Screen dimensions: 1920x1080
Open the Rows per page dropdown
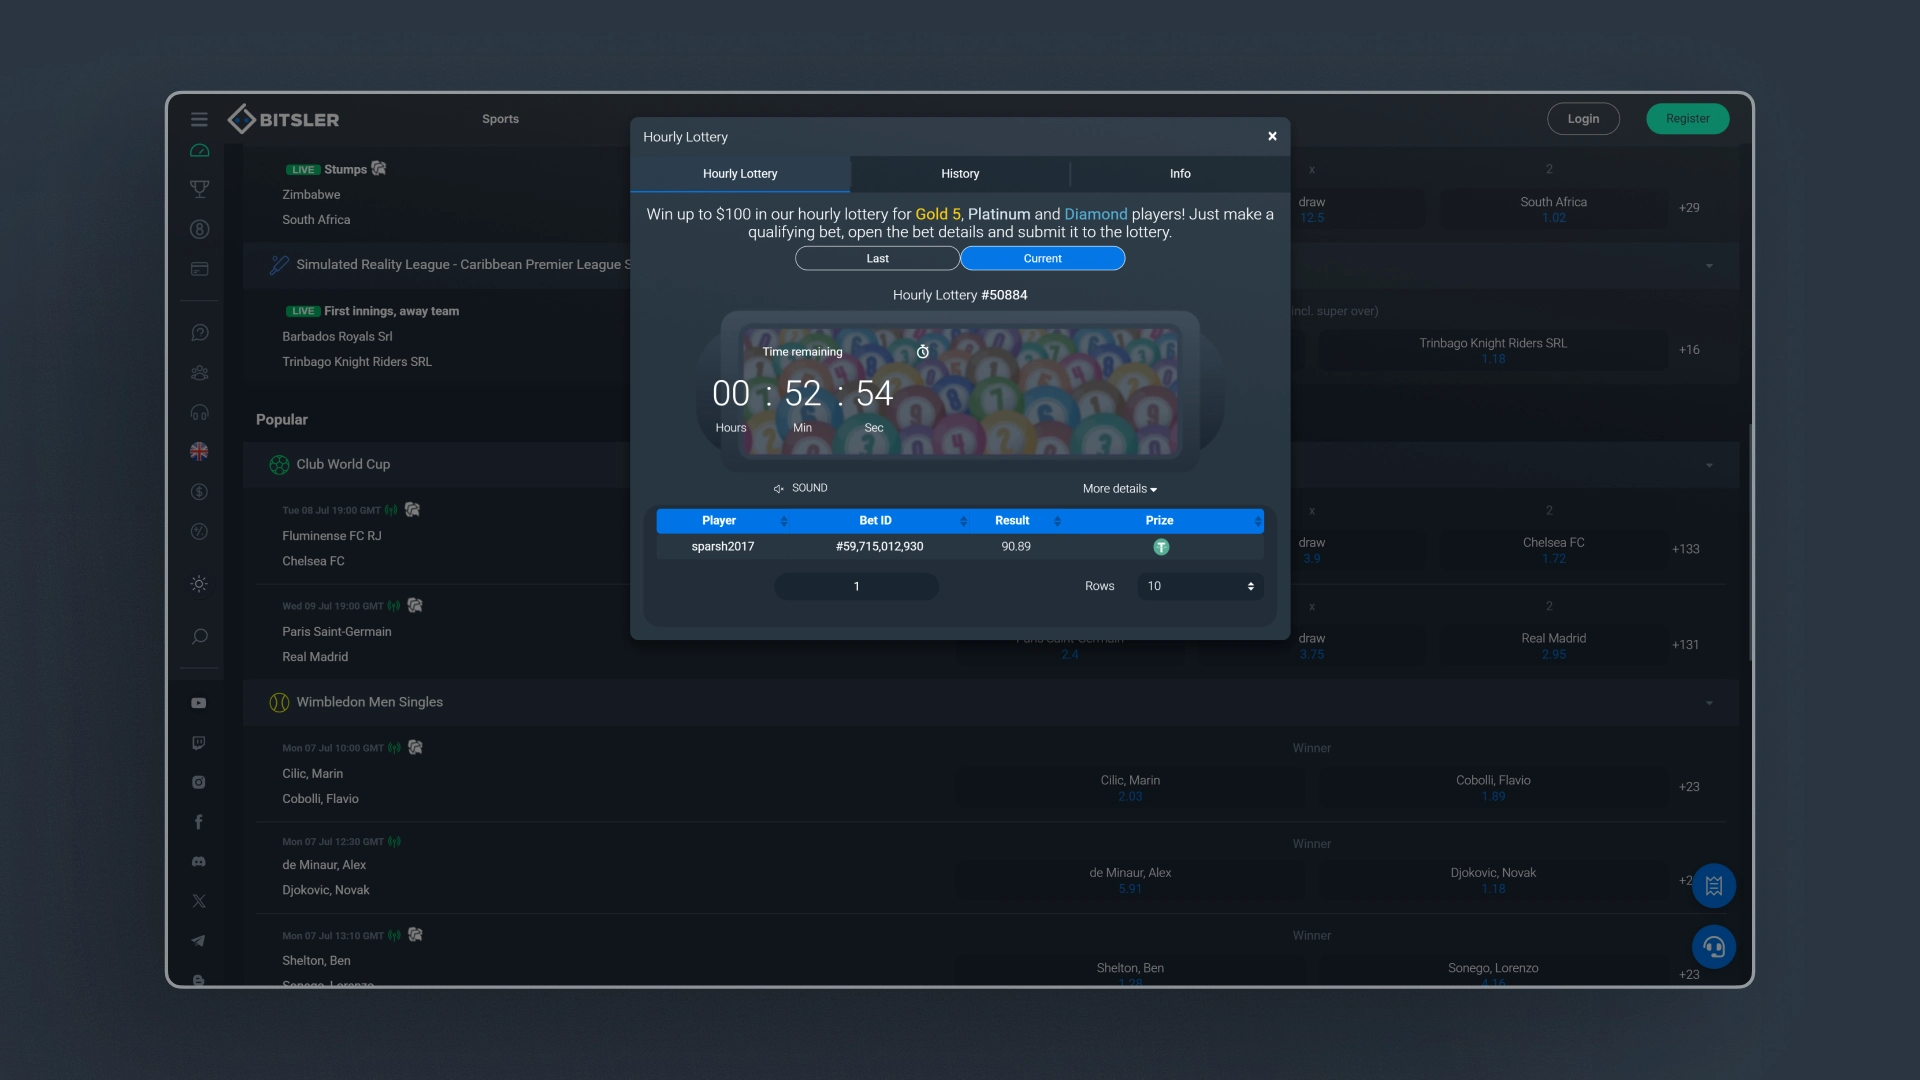coord(1200,586)
